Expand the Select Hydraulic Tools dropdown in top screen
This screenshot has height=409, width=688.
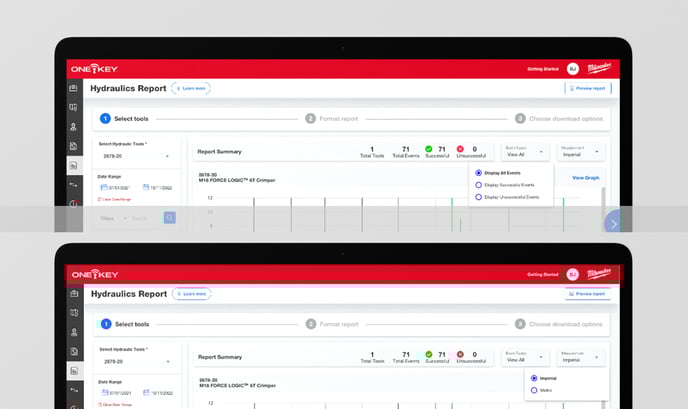click(136, 156)
